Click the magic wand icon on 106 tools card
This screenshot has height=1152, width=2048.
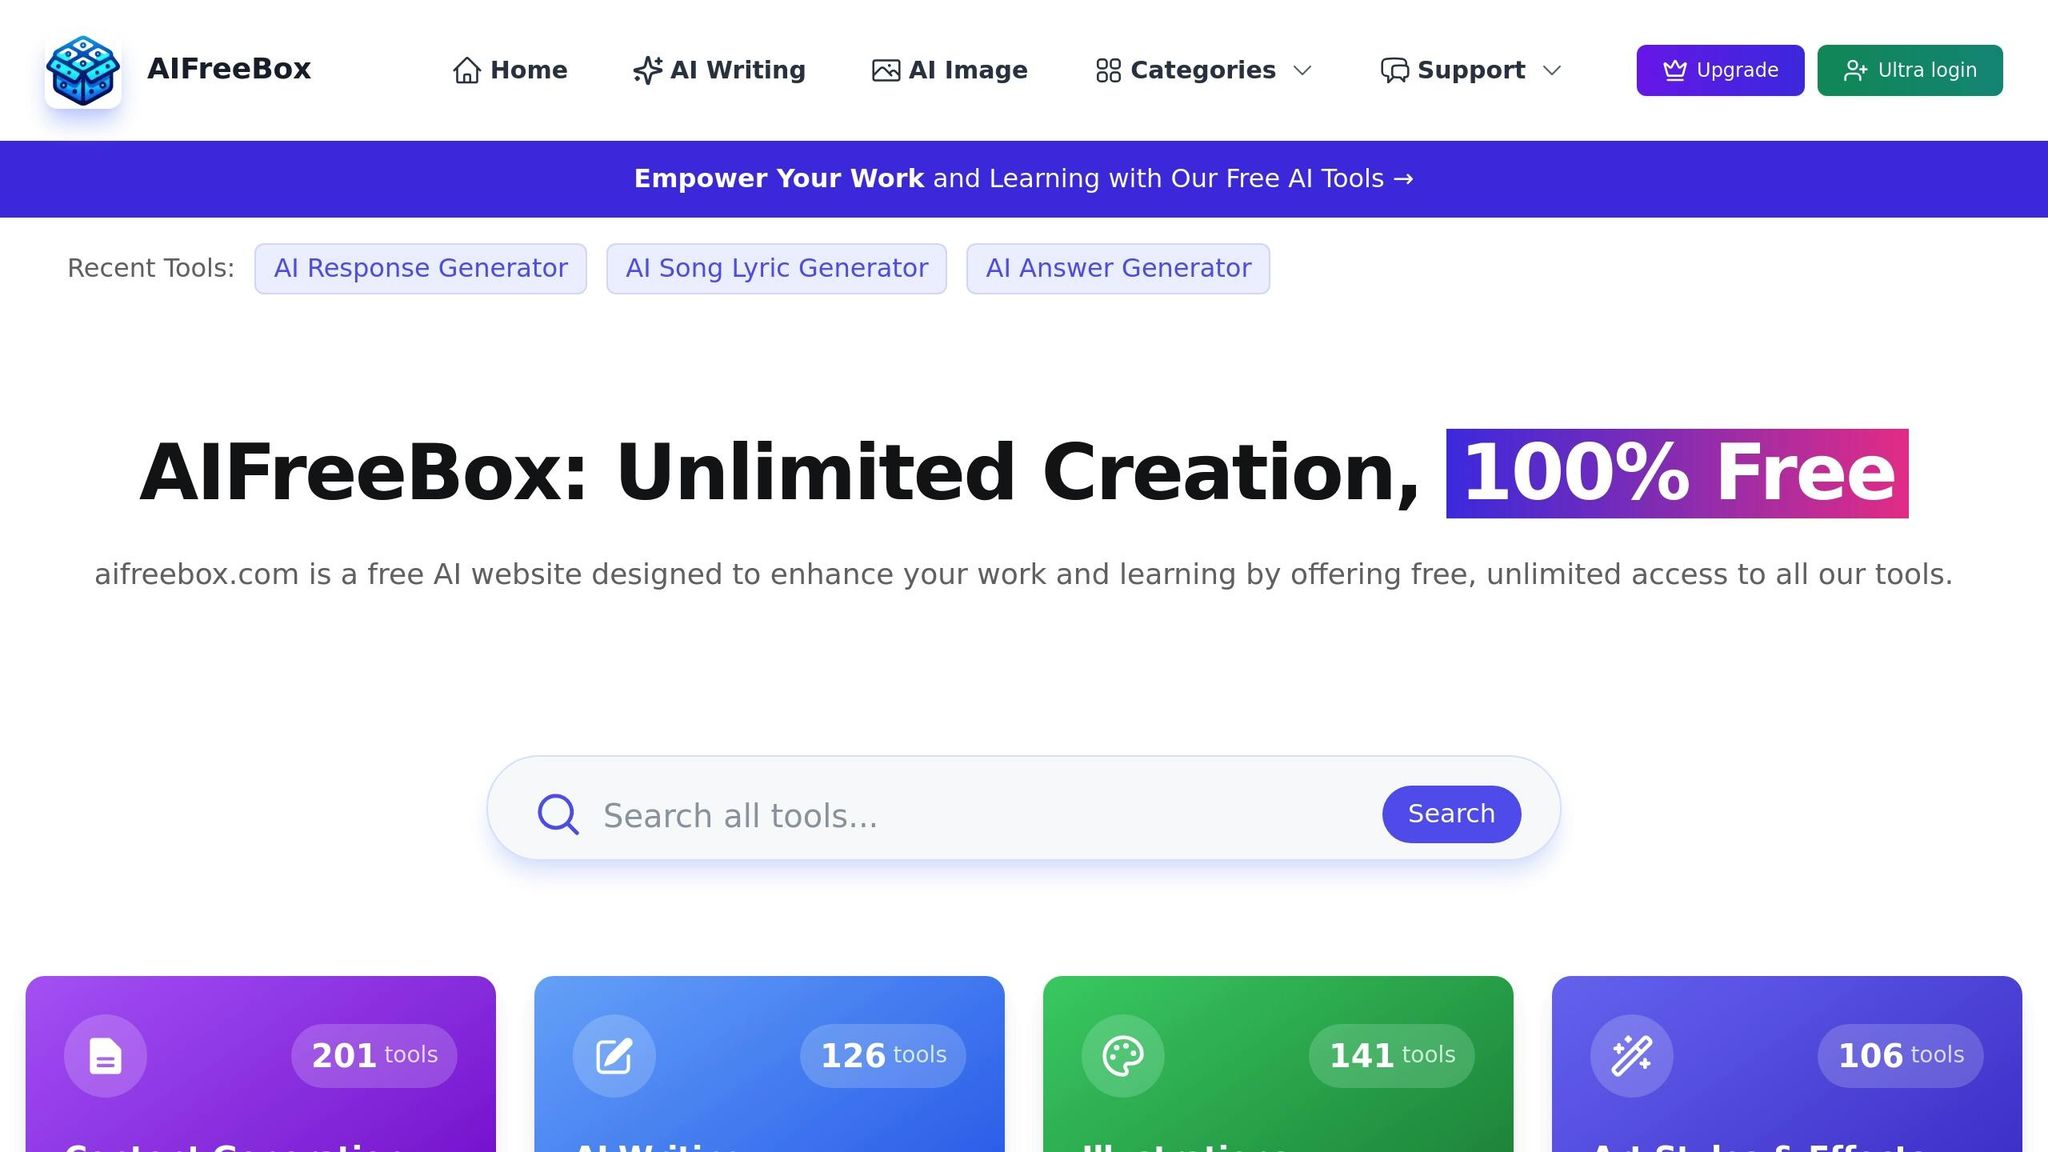[1632, 1056]
